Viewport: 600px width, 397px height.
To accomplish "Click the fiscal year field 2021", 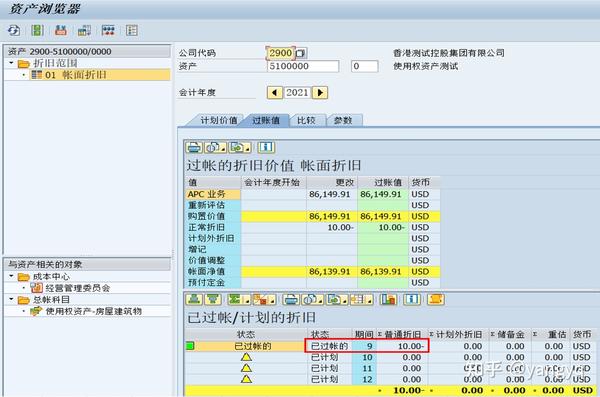I will tap(298, 93).
